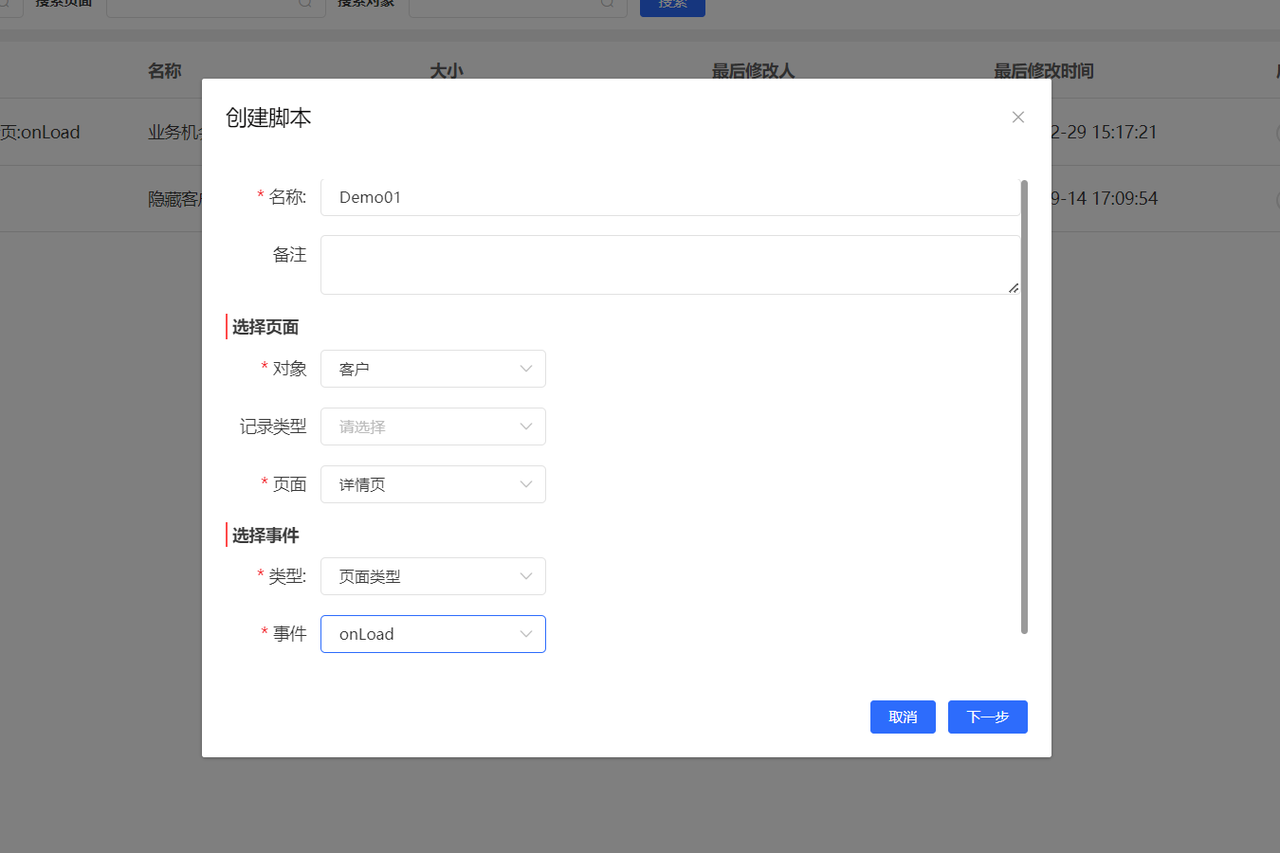Image resolution: width=1280 pixels, height=853 pixels.
Task: Click the chevron arrow in 对象 field
Action: click(526, 369)
